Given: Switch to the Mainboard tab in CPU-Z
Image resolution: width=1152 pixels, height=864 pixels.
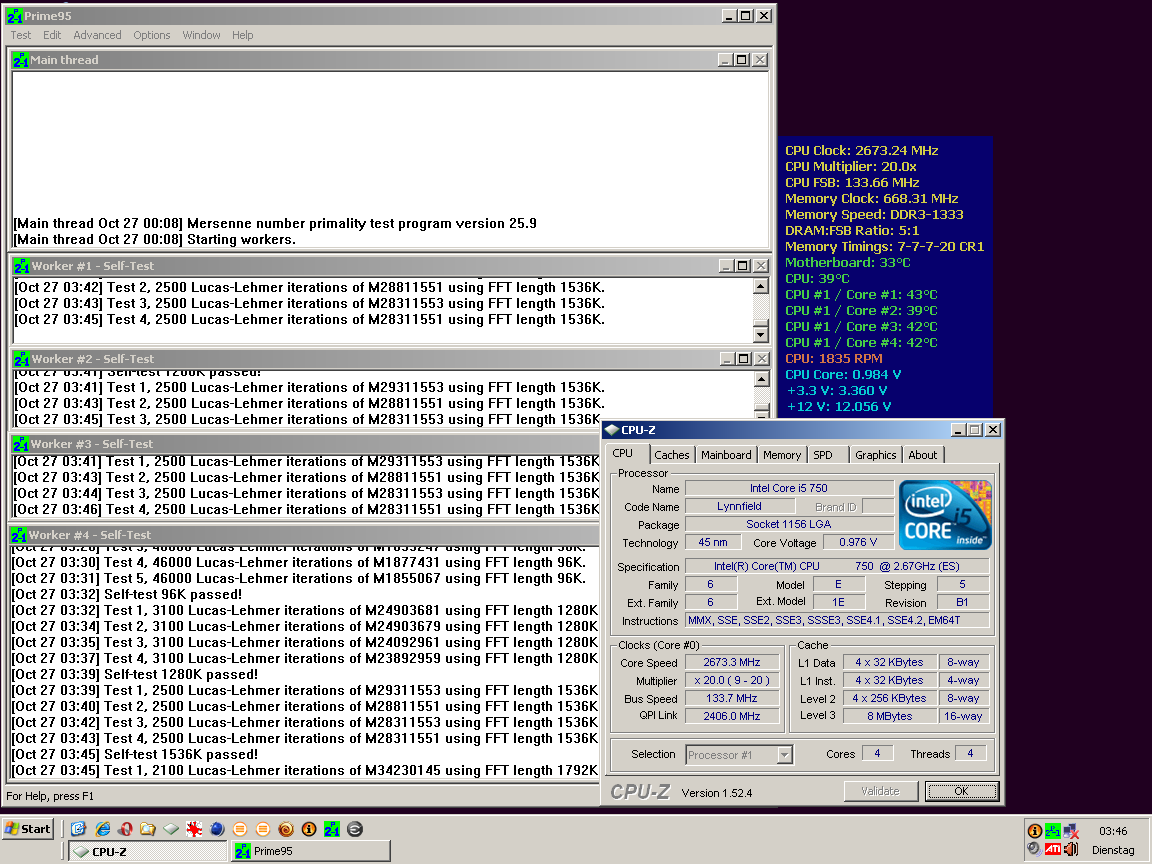Looking at the screenshot, I should tap(726, 455).
